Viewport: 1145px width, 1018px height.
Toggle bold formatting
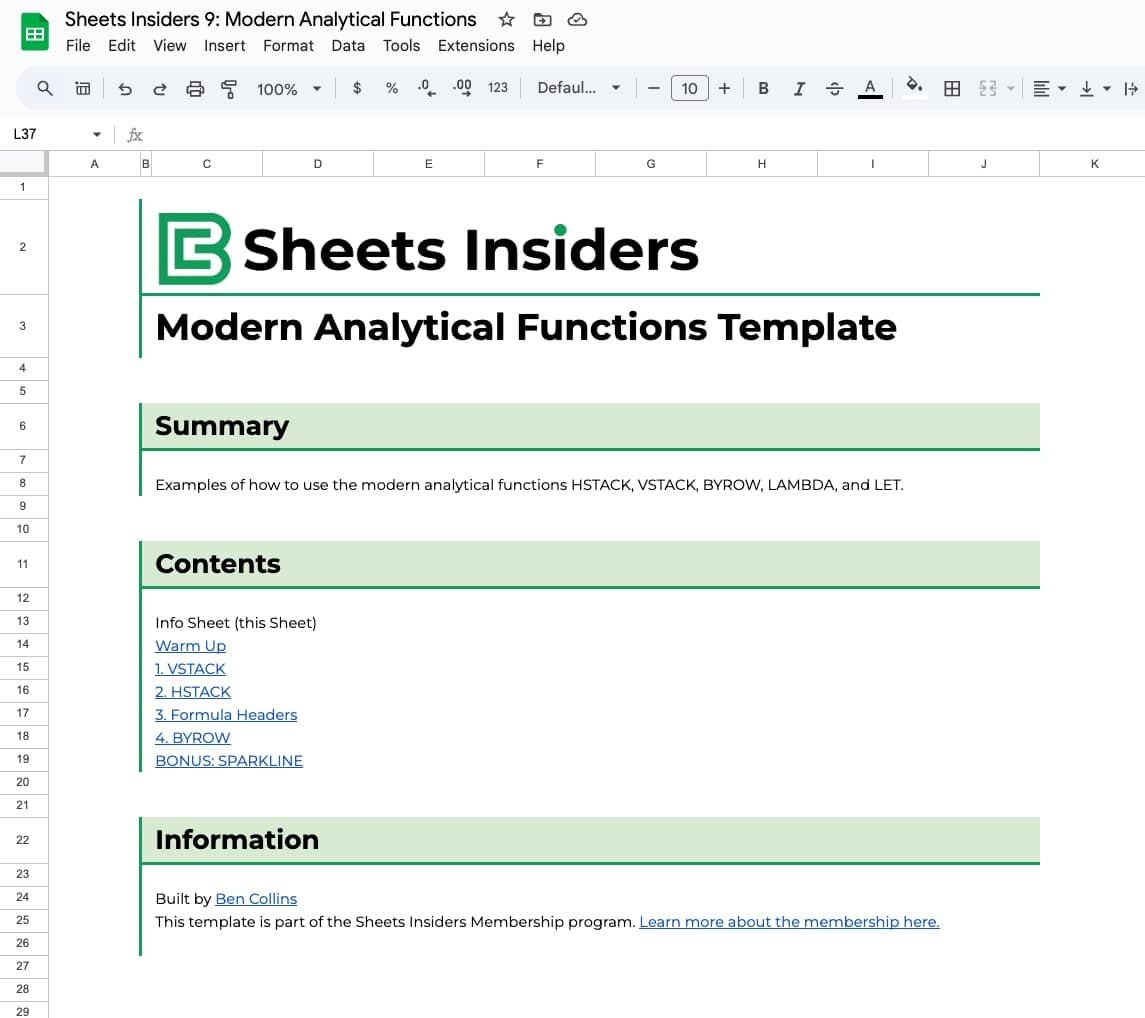pyautogui.click(x=763, y=88)
